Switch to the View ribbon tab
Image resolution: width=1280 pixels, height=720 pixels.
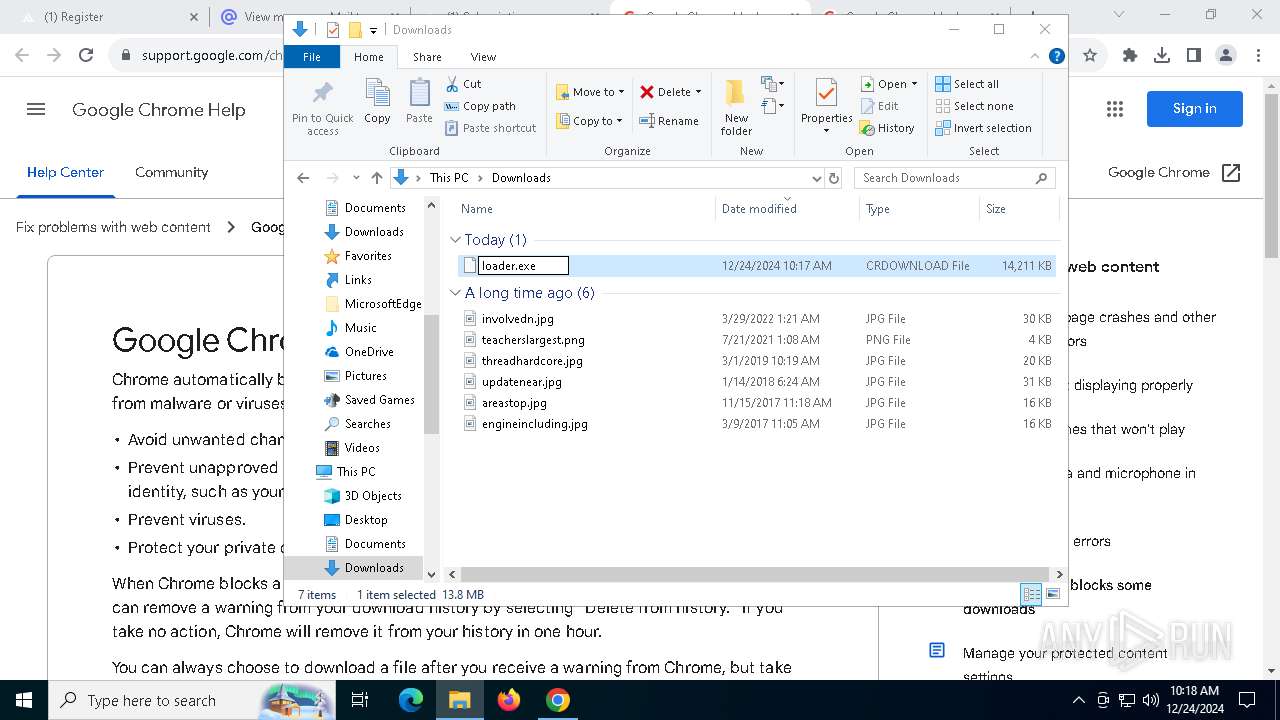(x=483, y=57)
